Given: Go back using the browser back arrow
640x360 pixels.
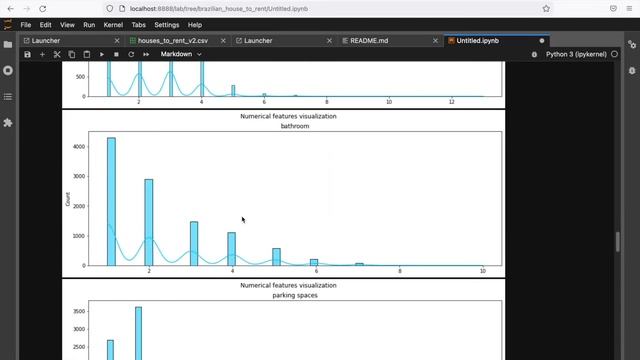Looking at the screenshot, I should click(x=11, y=9).
